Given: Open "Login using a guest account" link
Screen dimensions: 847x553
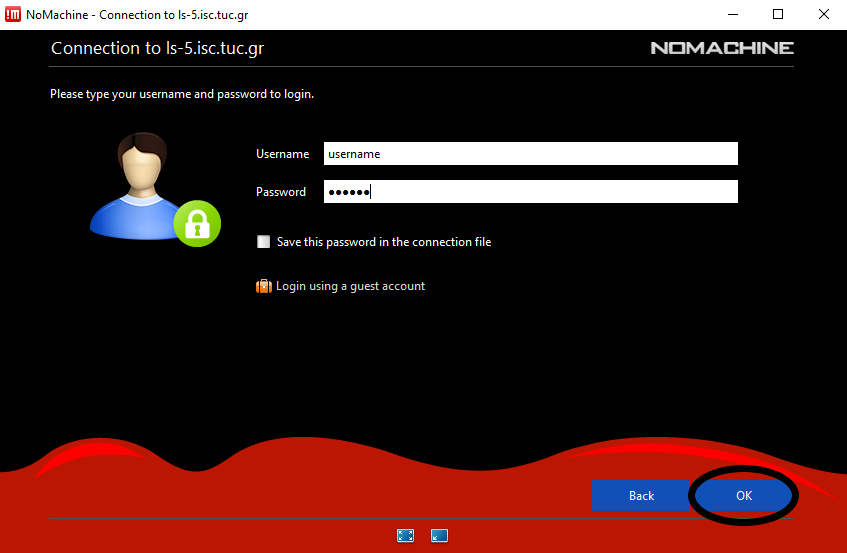Looking at the screenshot, I should [x=350, y=286].
